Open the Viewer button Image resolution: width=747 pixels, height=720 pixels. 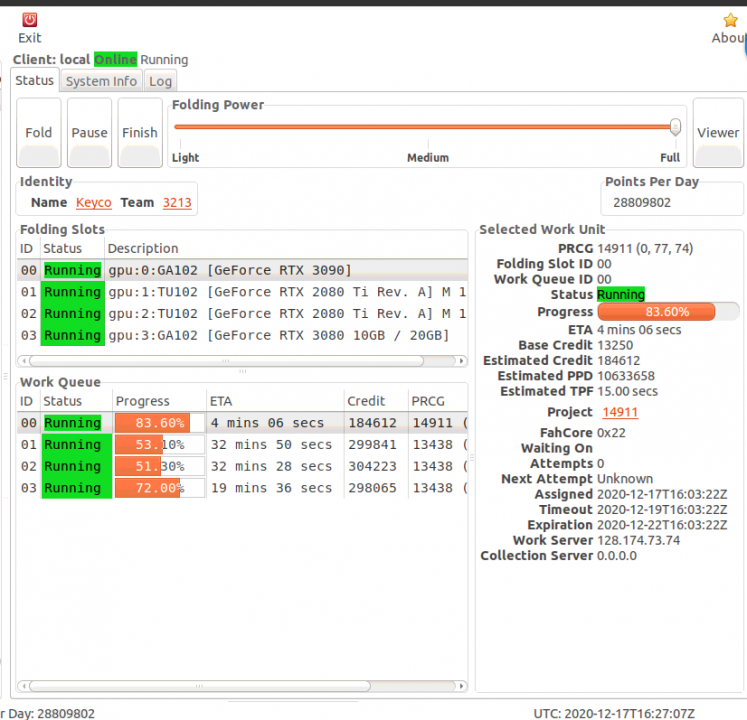coord(718,132)
